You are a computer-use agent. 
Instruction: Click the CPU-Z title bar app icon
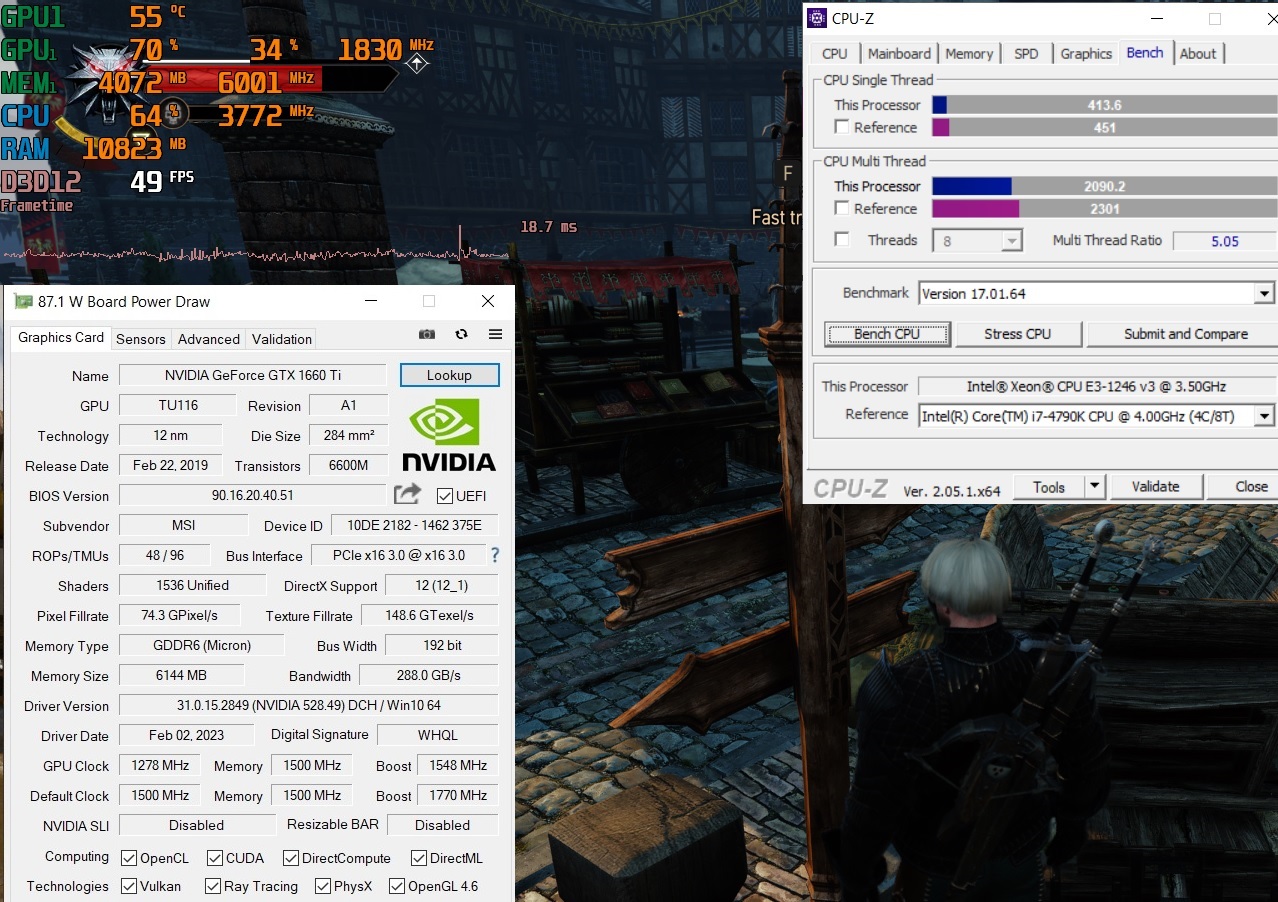816,18
